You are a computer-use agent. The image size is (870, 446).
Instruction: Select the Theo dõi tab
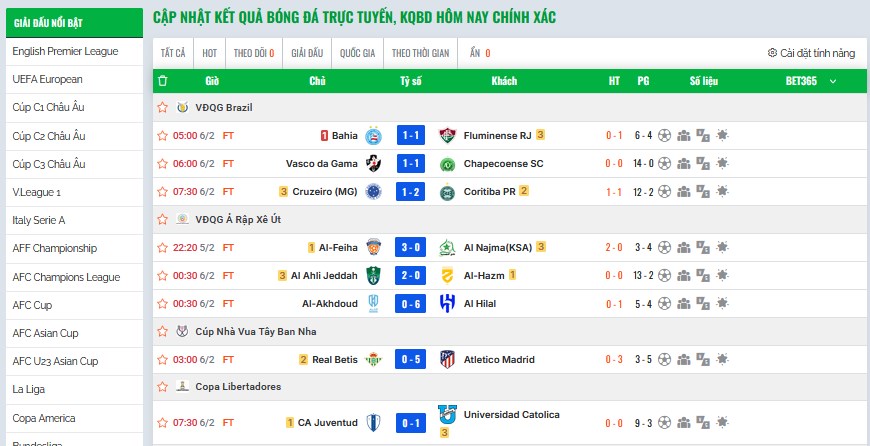tap(254, 53)
